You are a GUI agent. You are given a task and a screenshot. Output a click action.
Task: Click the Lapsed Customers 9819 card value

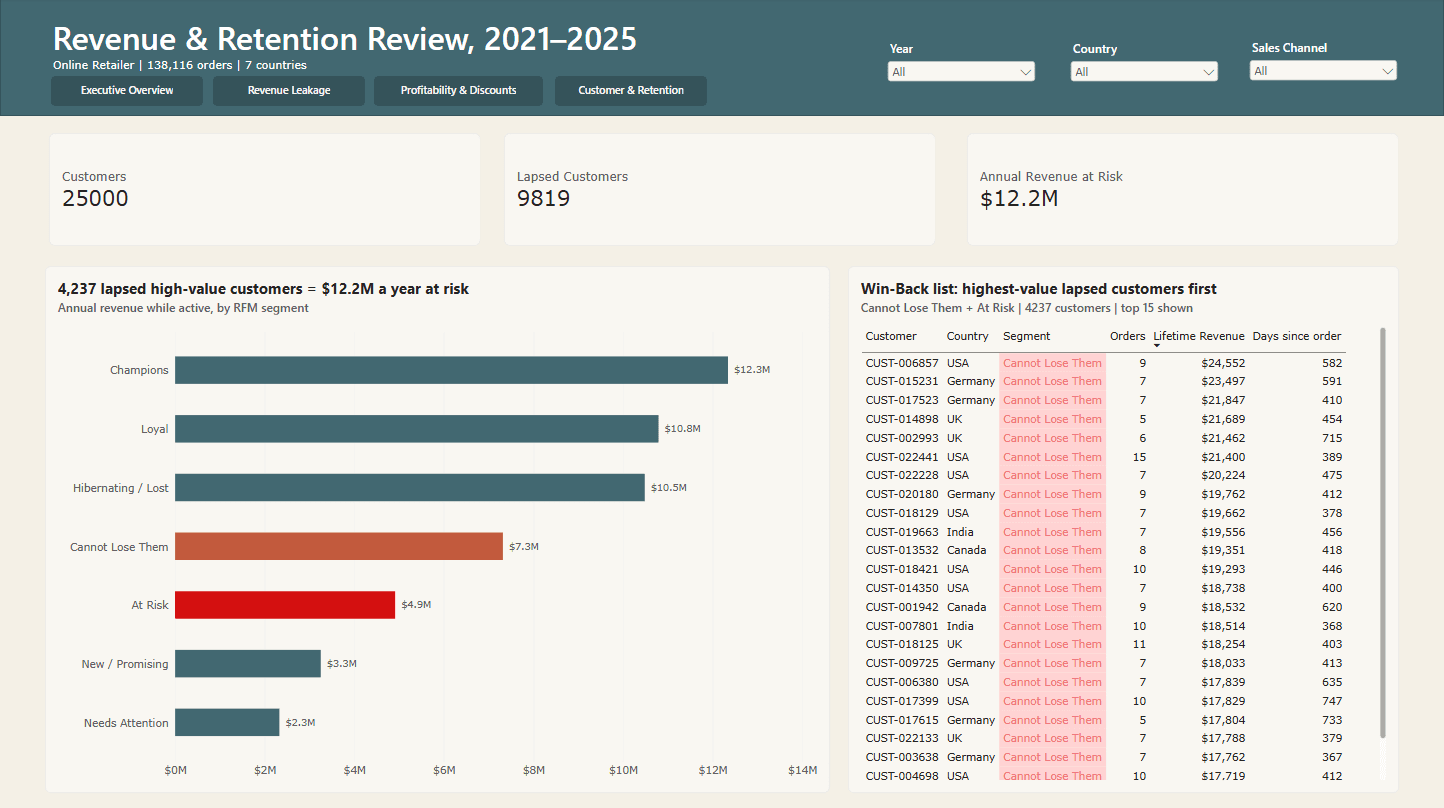point(543,198)
